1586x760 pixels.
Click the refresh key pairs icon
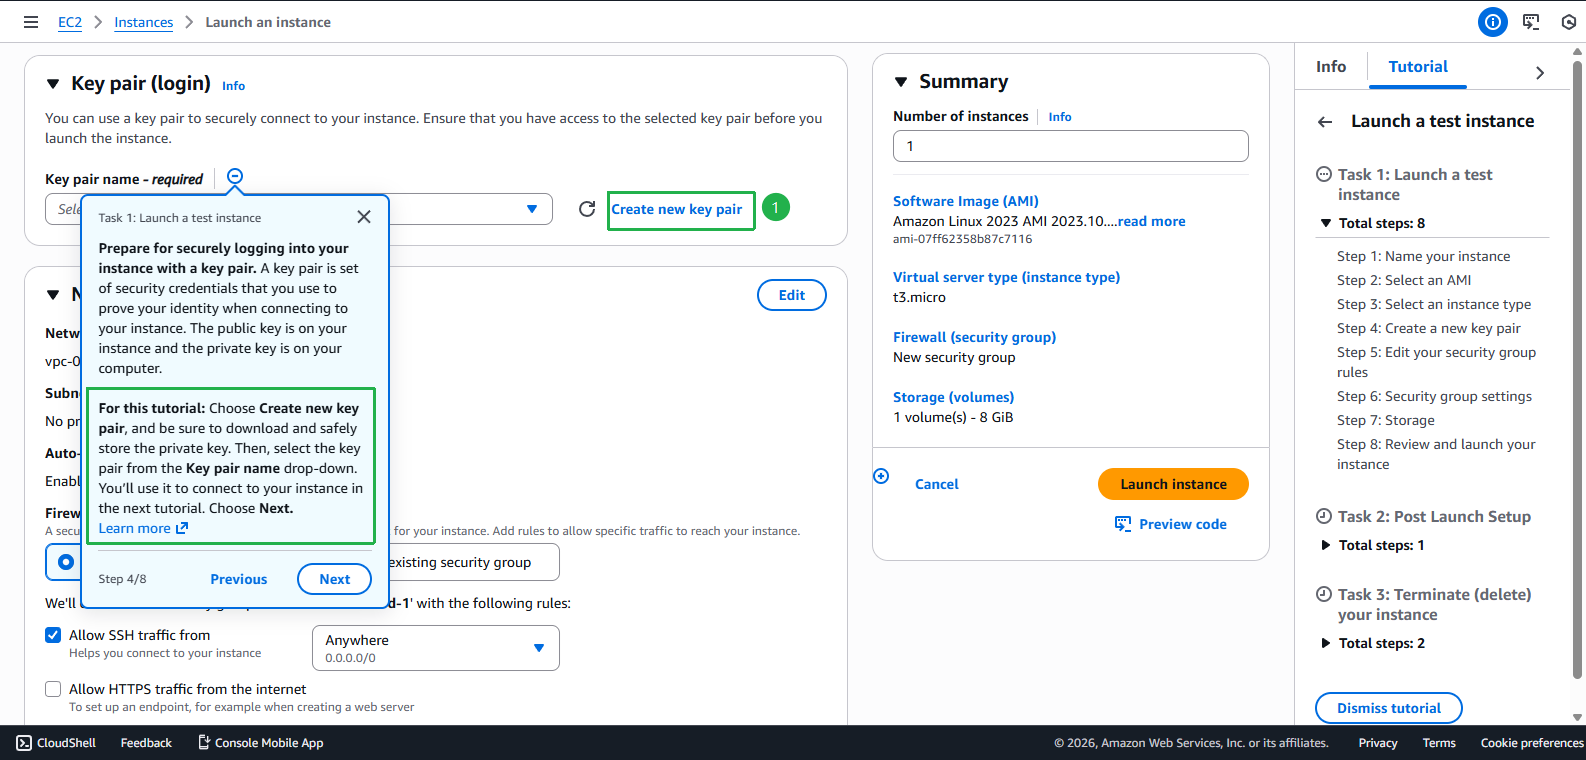coord(587,209)
